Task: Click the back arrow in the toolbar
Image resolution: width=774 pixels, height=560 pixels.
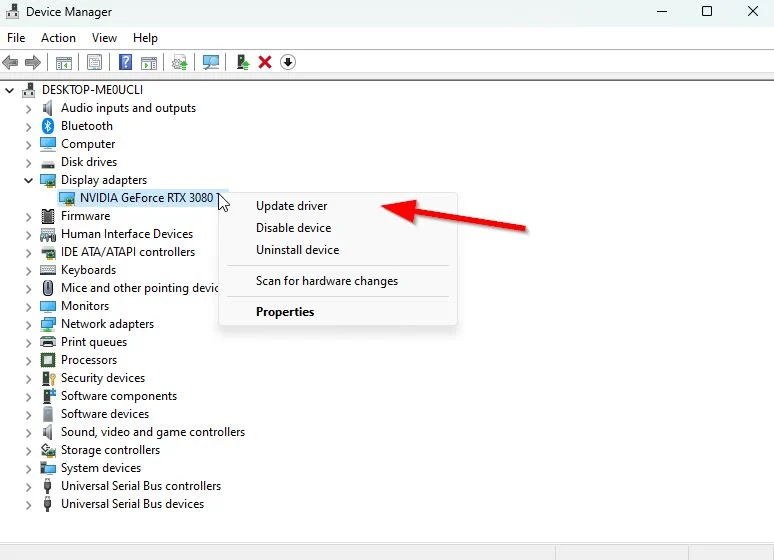Action: [11, 62]
